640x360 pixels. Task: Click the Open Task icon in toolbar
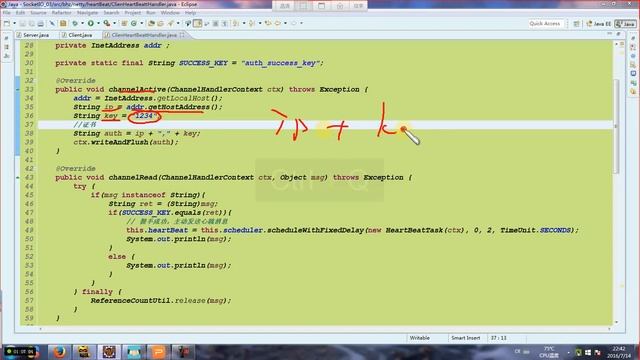pyautogui.click(x=160, y=23)
